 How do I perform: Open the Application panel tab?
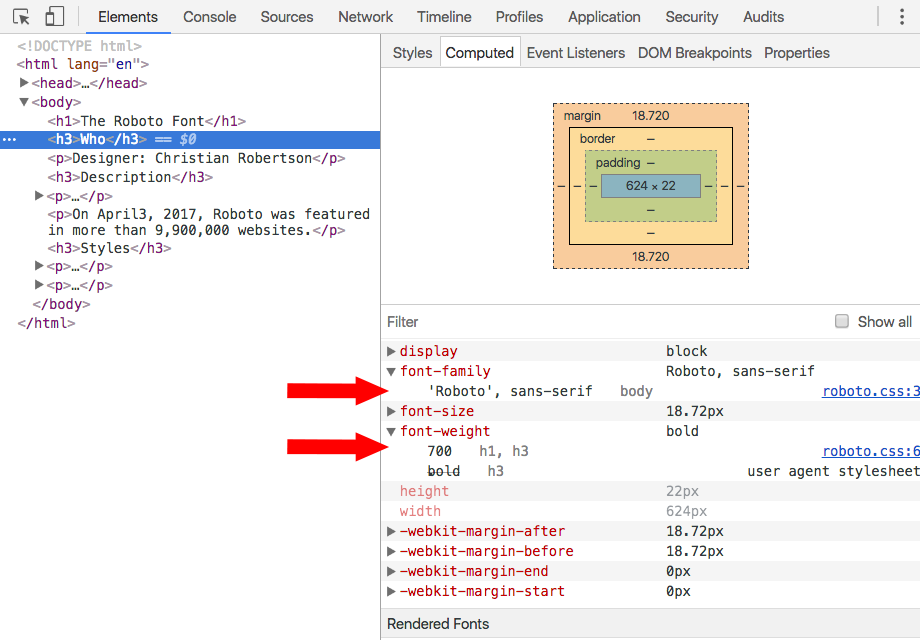[604, 17]
